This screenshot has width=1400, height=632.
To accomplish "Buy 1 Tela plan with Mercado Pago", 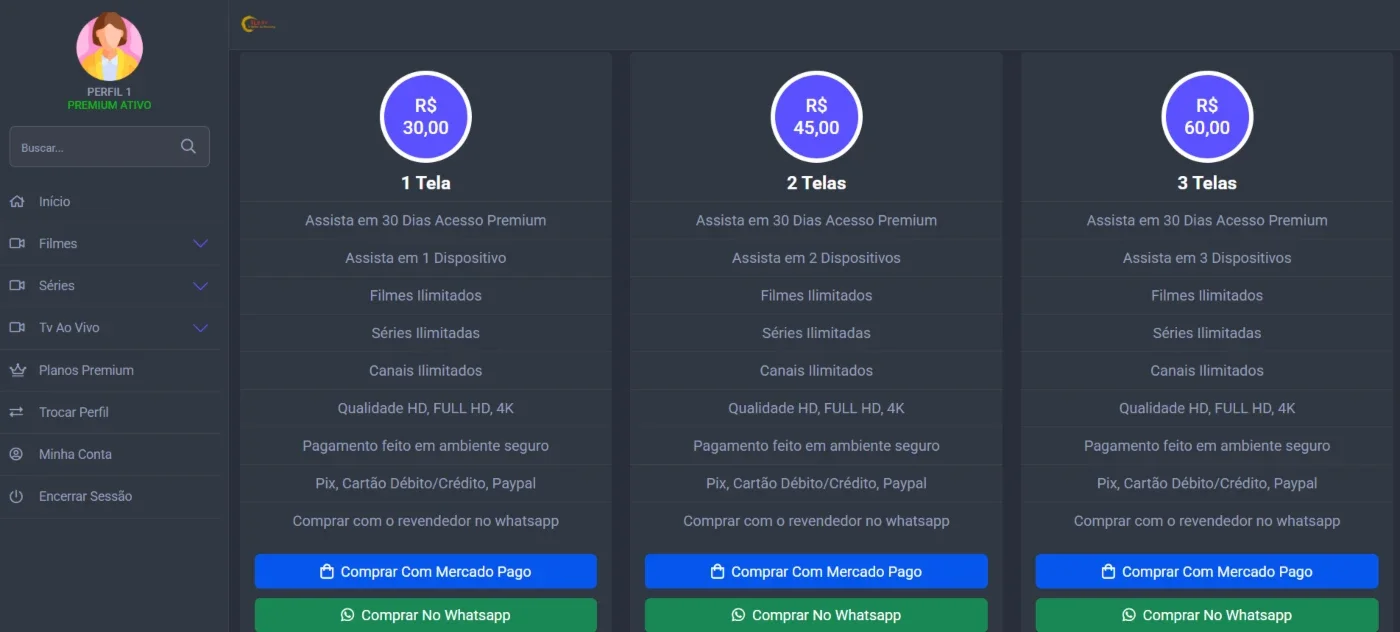I will click(426, 572).
